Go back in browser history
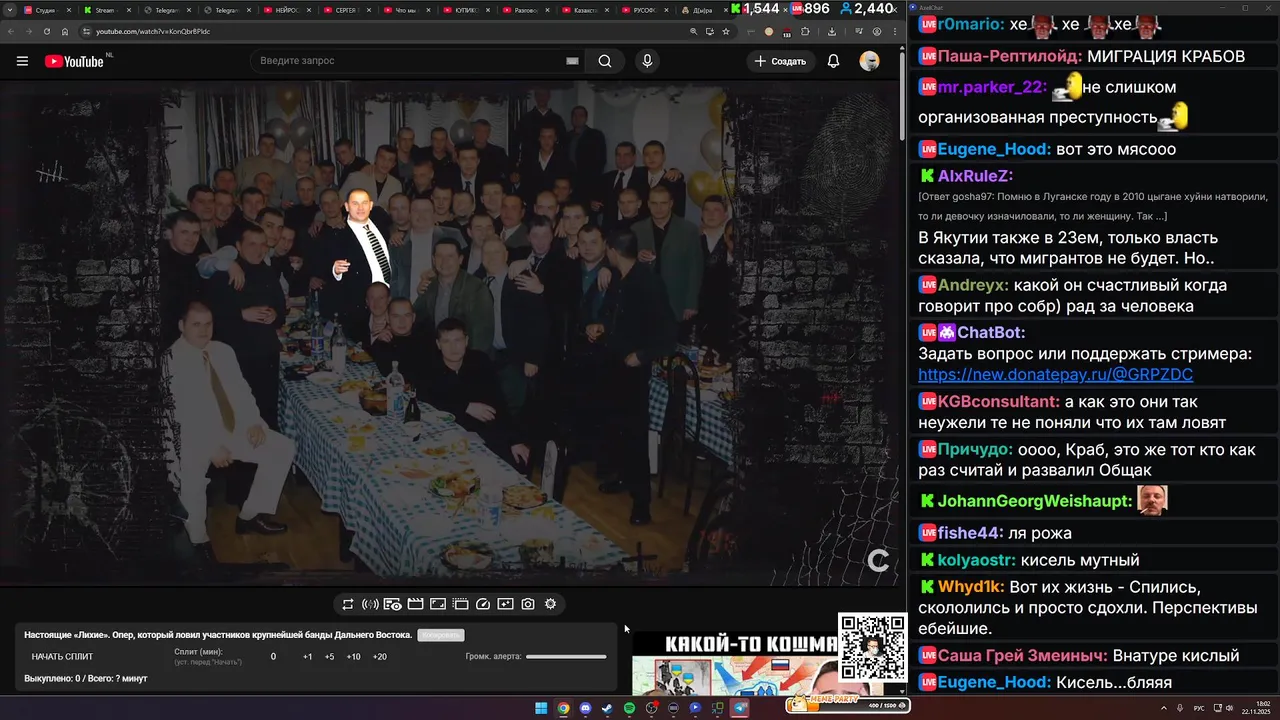This screenshot has height=720, width=1280. coord(9,31)
